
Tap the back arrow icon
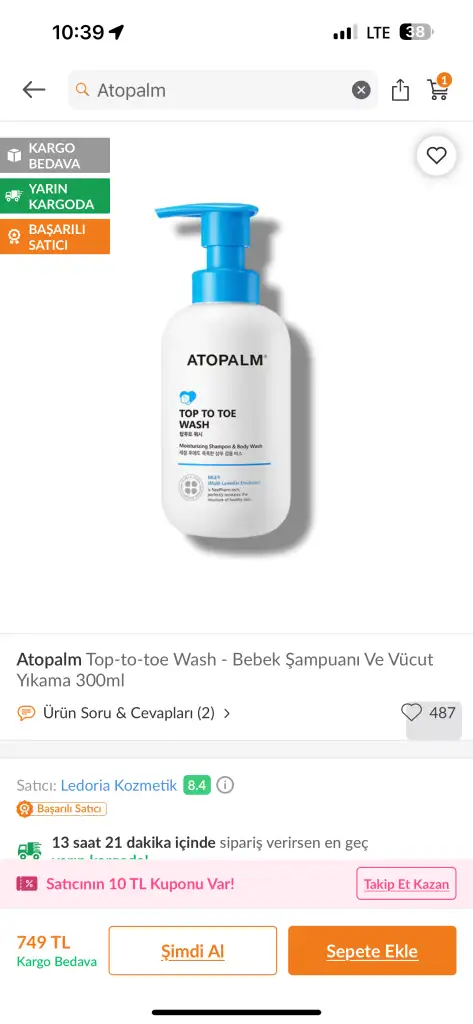[34, 89]
